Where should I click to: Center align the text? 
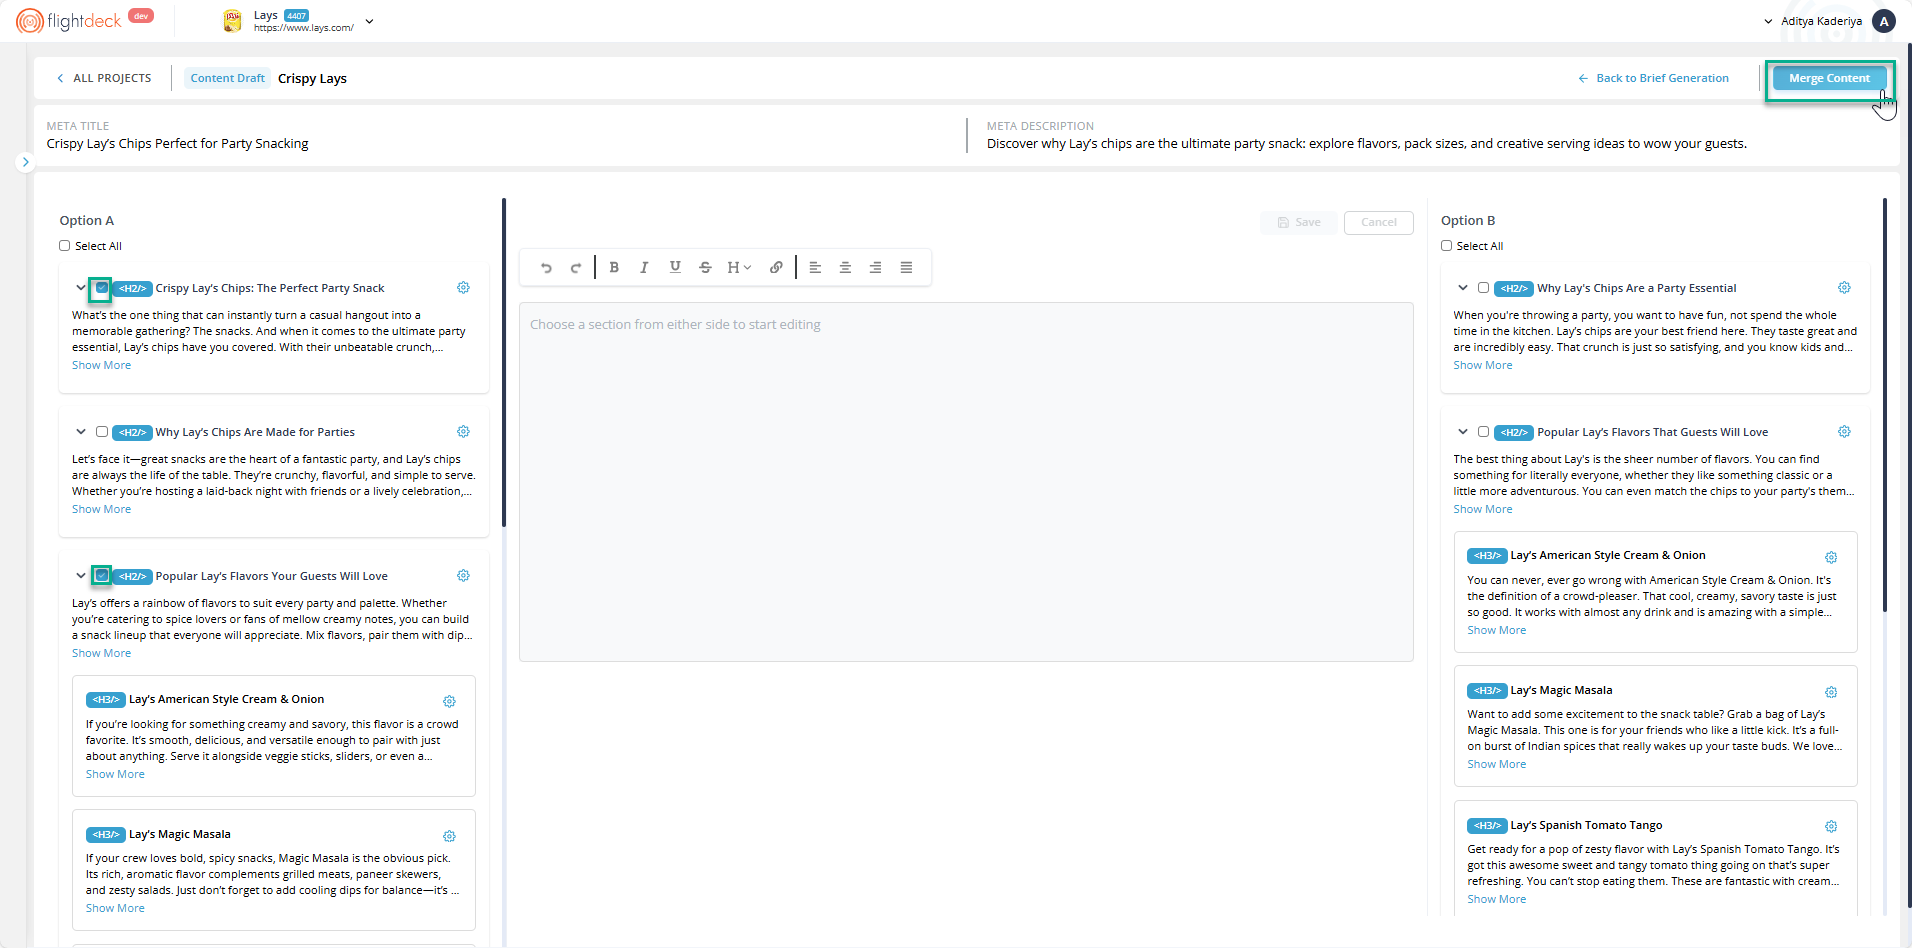point(845,267)
